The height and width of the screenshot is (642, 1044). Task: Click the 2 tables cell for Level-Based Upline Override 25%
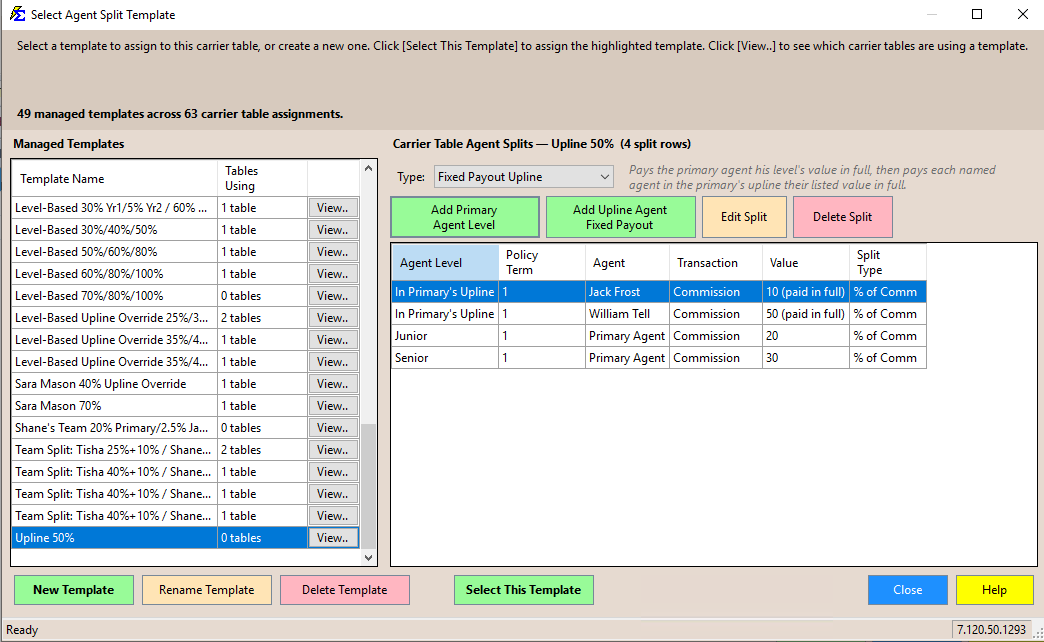click(262, 318)
